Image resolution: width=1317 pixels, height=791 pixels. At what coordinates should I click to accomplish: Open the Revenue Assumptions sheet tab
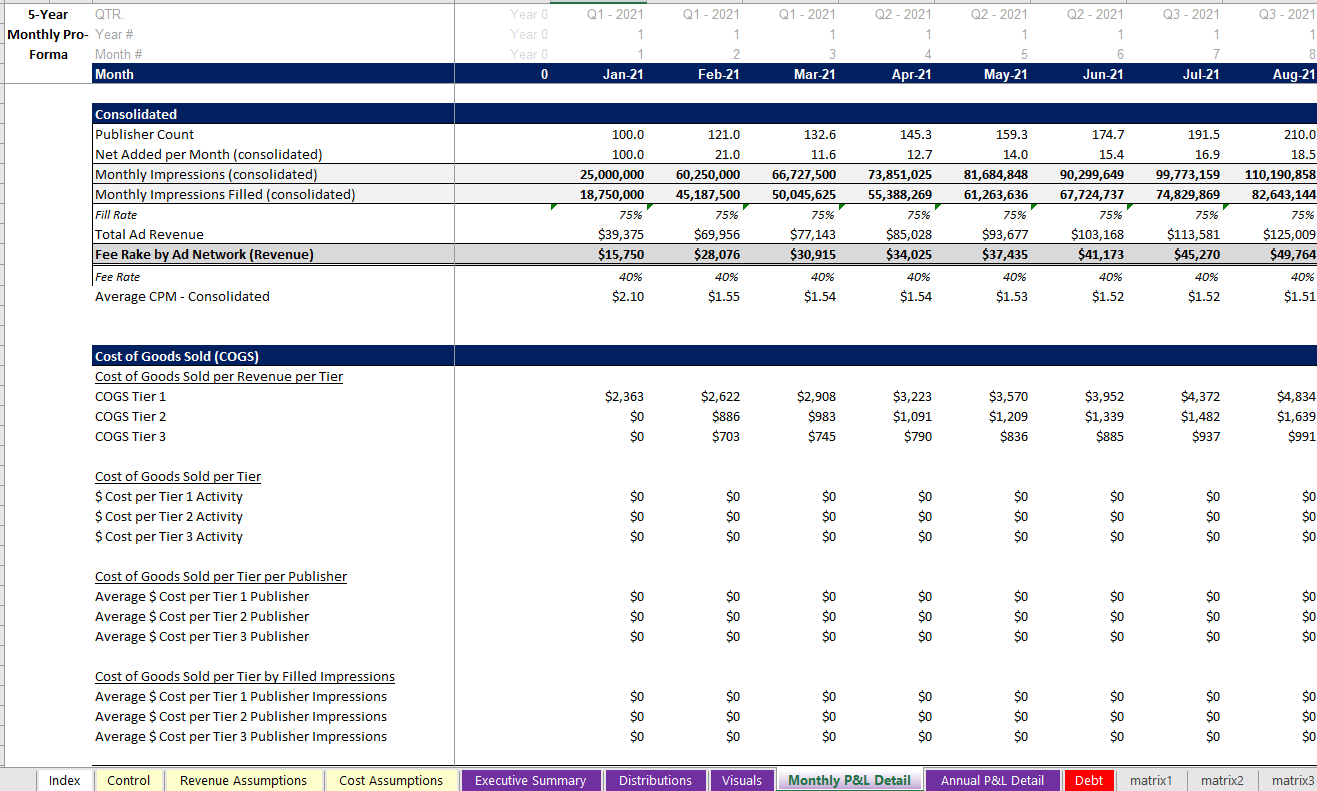(x=244, y=780)
